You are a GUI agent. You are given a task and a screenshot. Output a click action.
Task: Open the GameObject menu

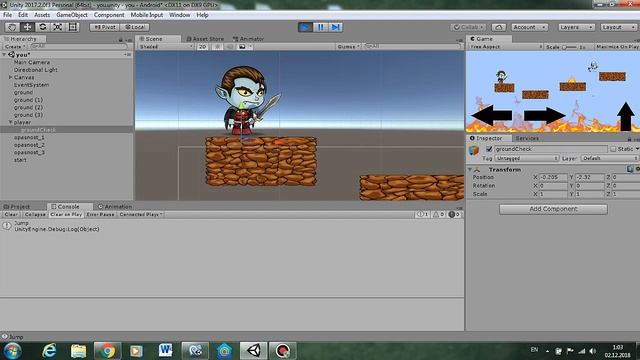click(x=72, y=15)
